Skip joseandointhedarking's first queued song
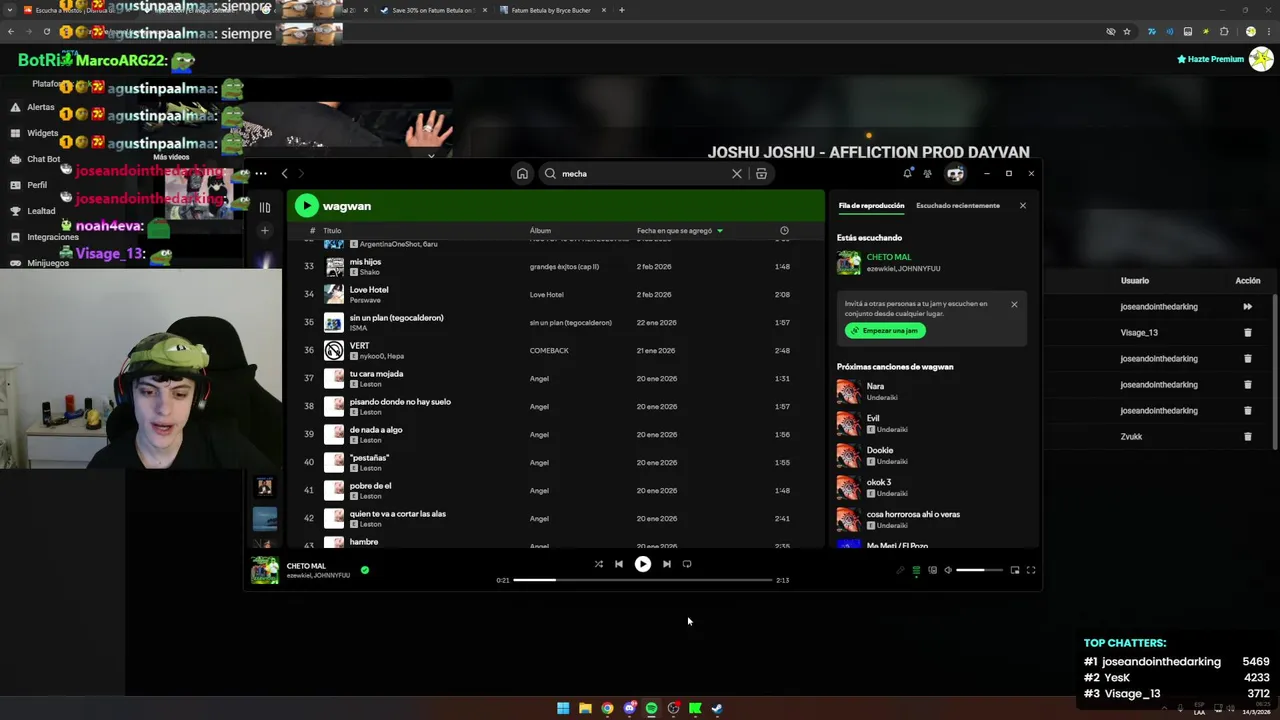Viewport: 1280px width, 720px height. coord(1247,307)
